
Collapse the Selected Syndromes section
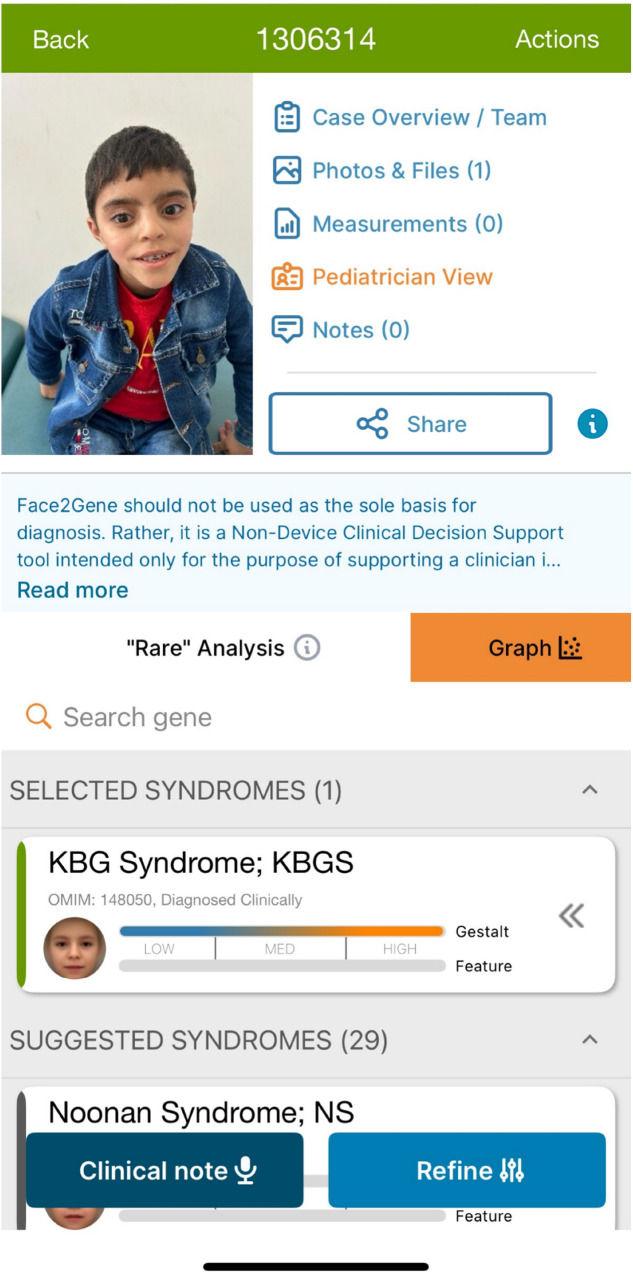point(590,790)
